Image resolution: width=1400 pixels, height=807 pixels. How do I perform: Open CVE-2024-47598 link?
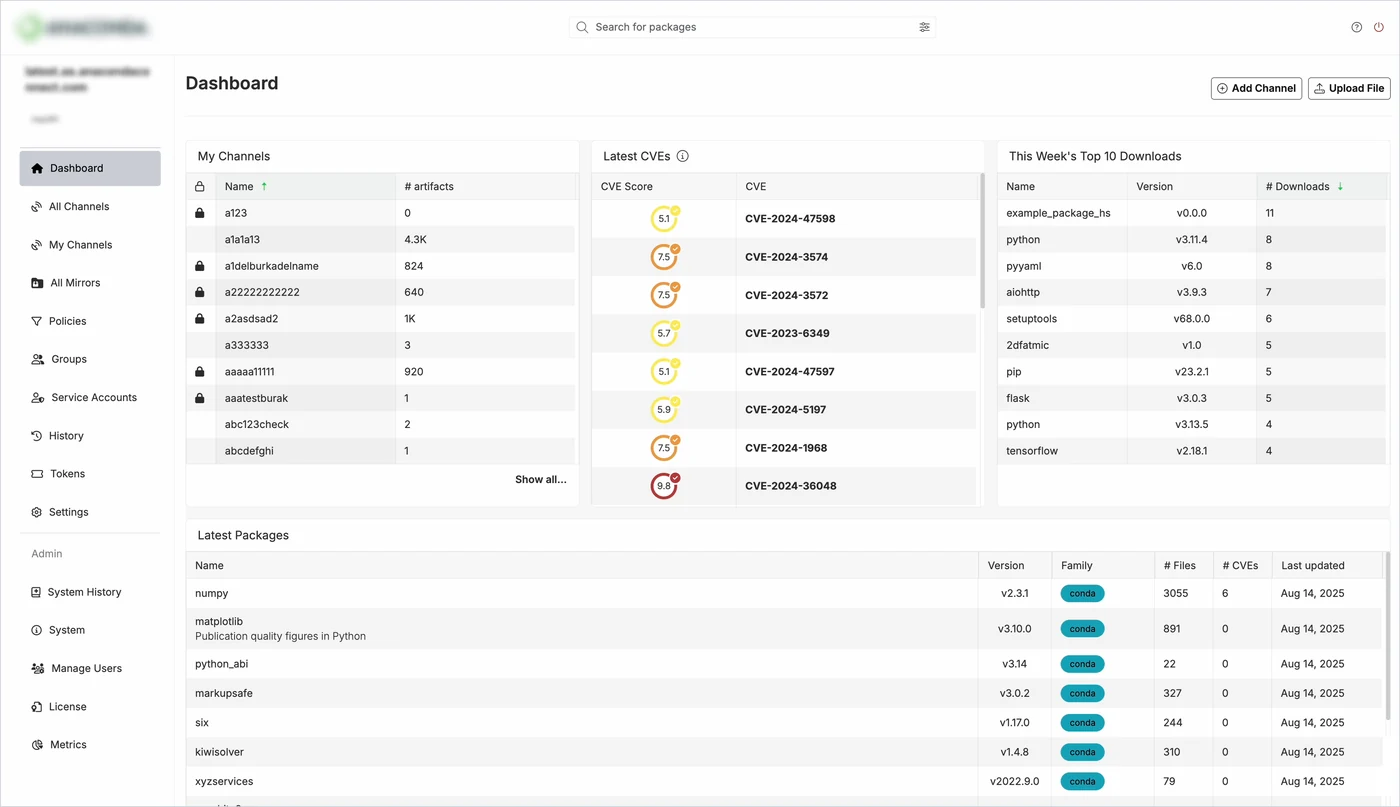(x=790, y=219)
